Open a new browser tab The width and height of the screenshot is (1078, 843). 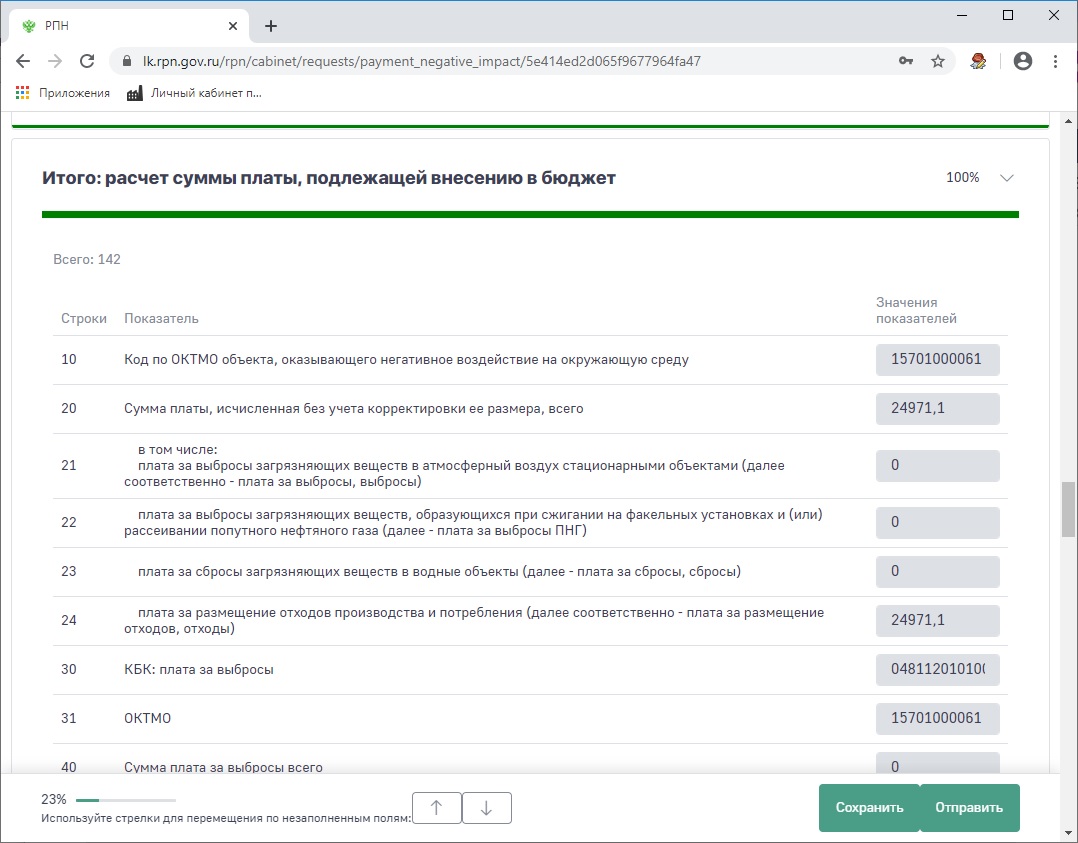(x=271, y=26)
